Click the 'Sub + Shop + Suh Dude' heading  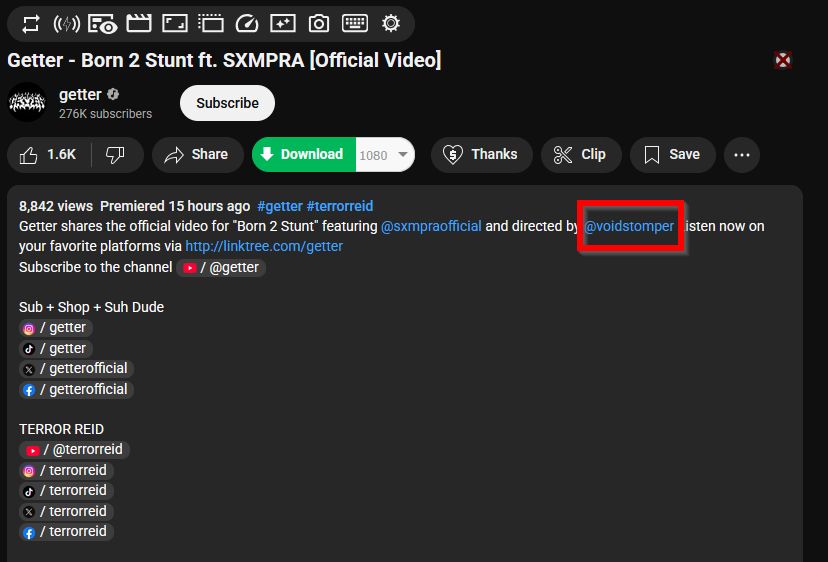(91, 307)
